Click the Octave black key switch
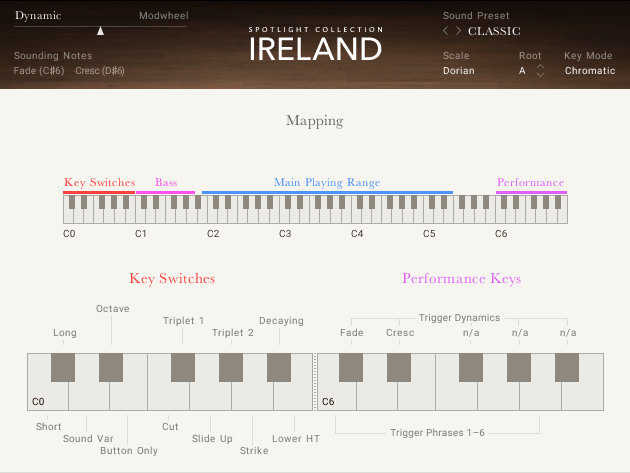Viewport: 630px width, 473px height. (x=111, y=367)
